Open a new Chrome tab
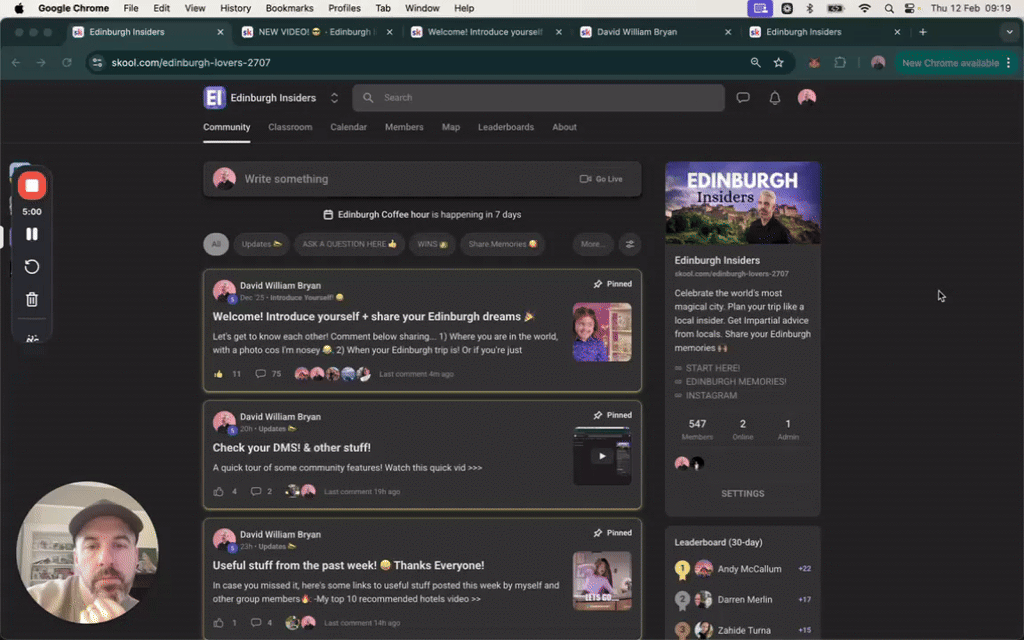This screenshot has height=640, width=1024. (923, 32)
